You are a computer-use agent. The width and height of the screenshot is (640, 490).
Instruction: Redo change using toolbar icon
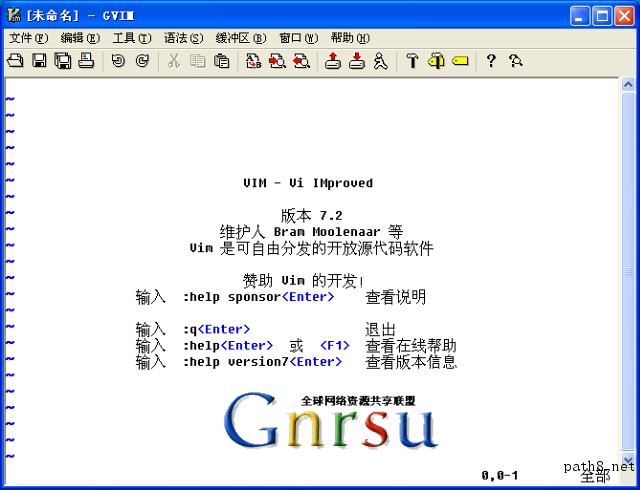pyautogui.click(x=142, y=61)
